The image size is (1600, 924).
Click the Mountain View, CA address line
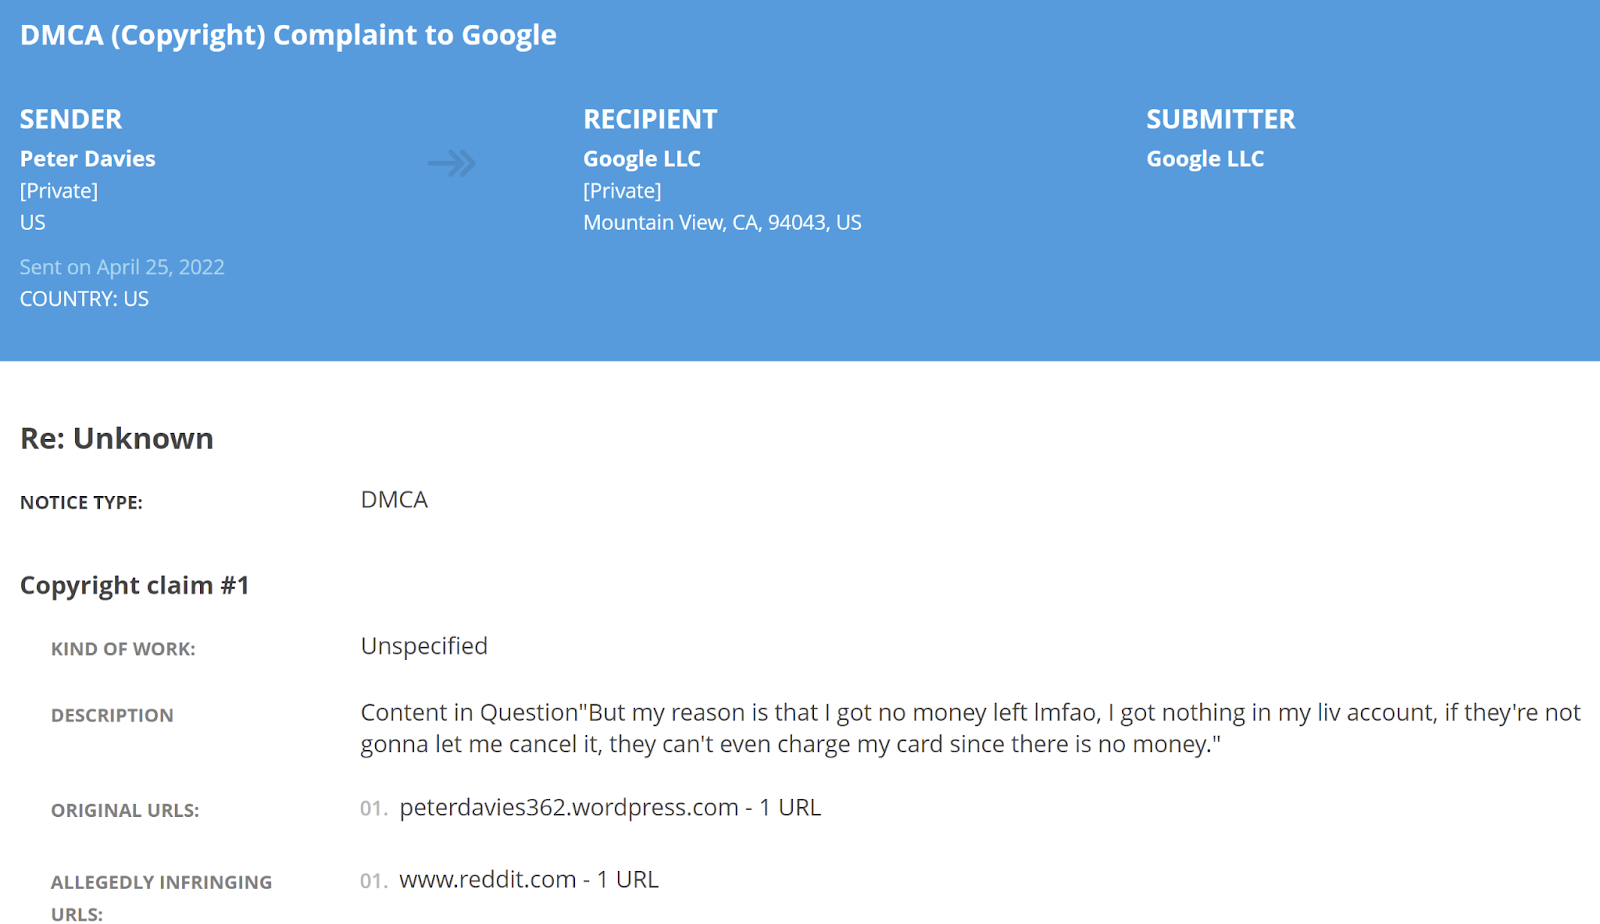point(722,222)
